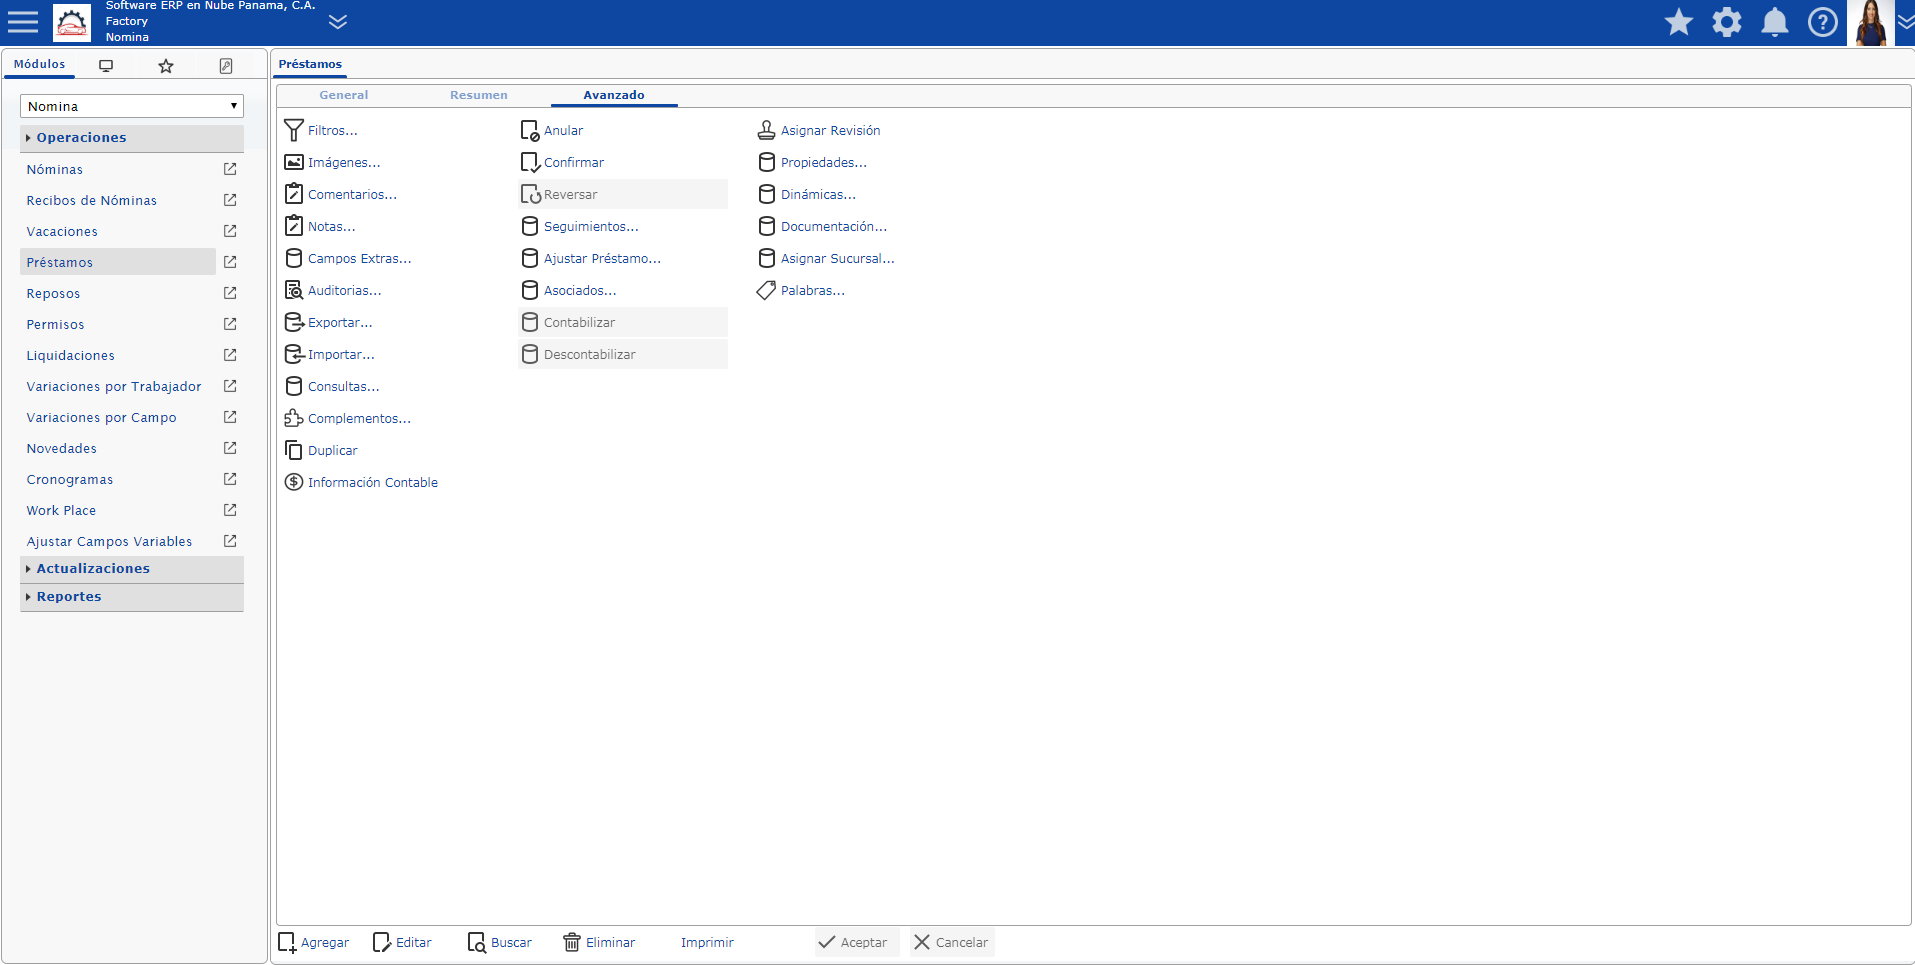Open Variaciones por Trabajador
1915x965 pixels.
114,387
